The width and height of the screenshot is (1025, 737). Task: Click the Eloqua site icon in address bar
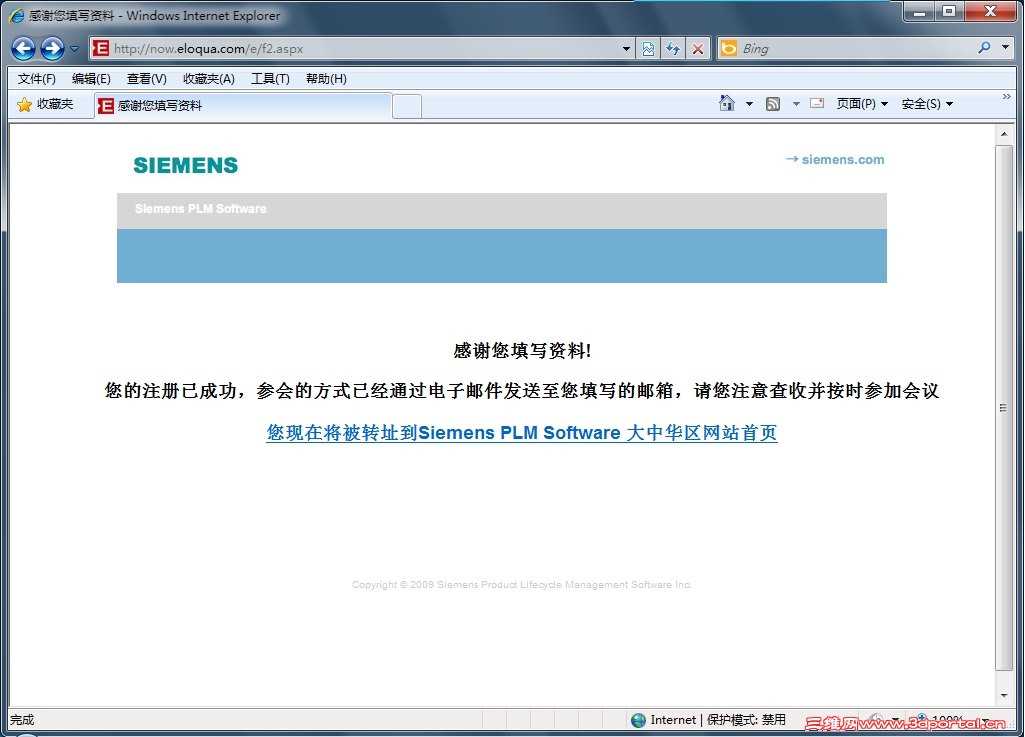tap(101, 48)
